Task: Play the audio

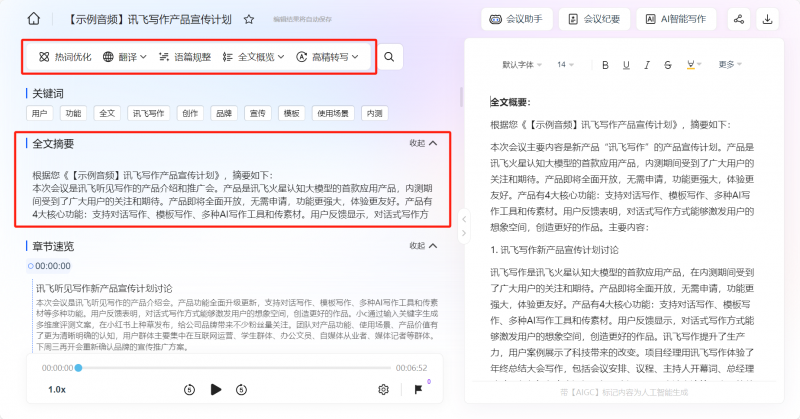Action: pyautogui.click(x=216, y=390)
